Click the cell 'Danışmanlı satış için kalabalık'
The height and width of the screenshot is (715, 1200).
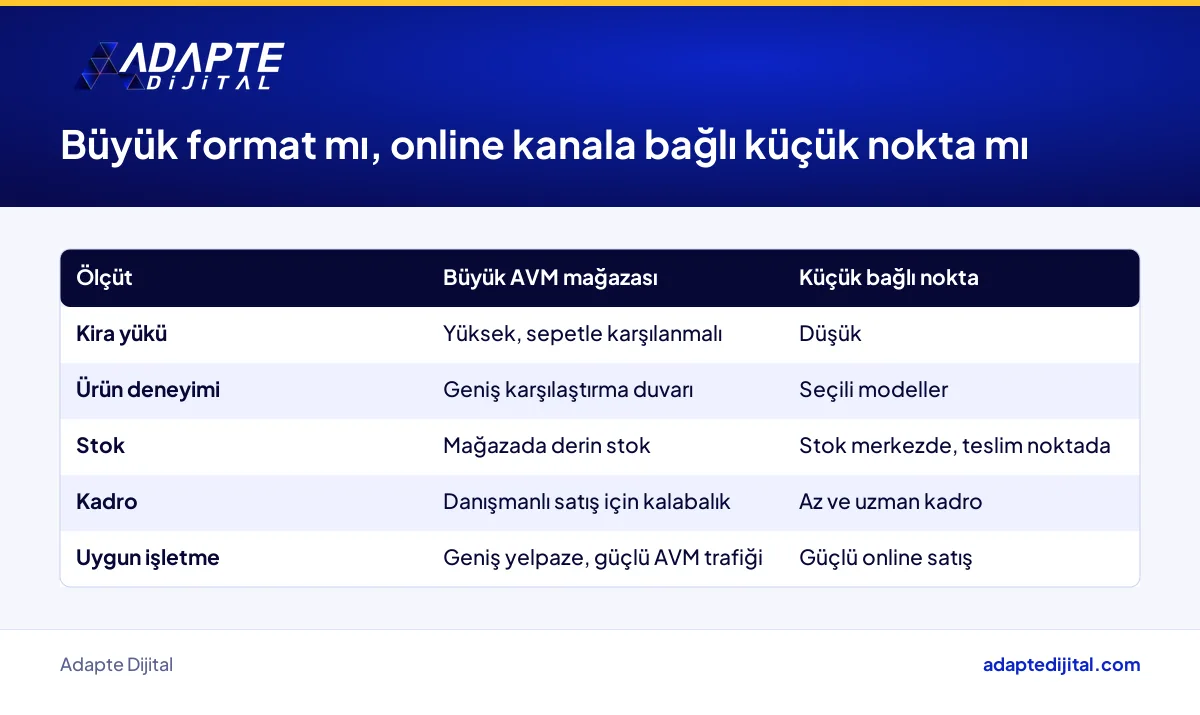point(587,502)
